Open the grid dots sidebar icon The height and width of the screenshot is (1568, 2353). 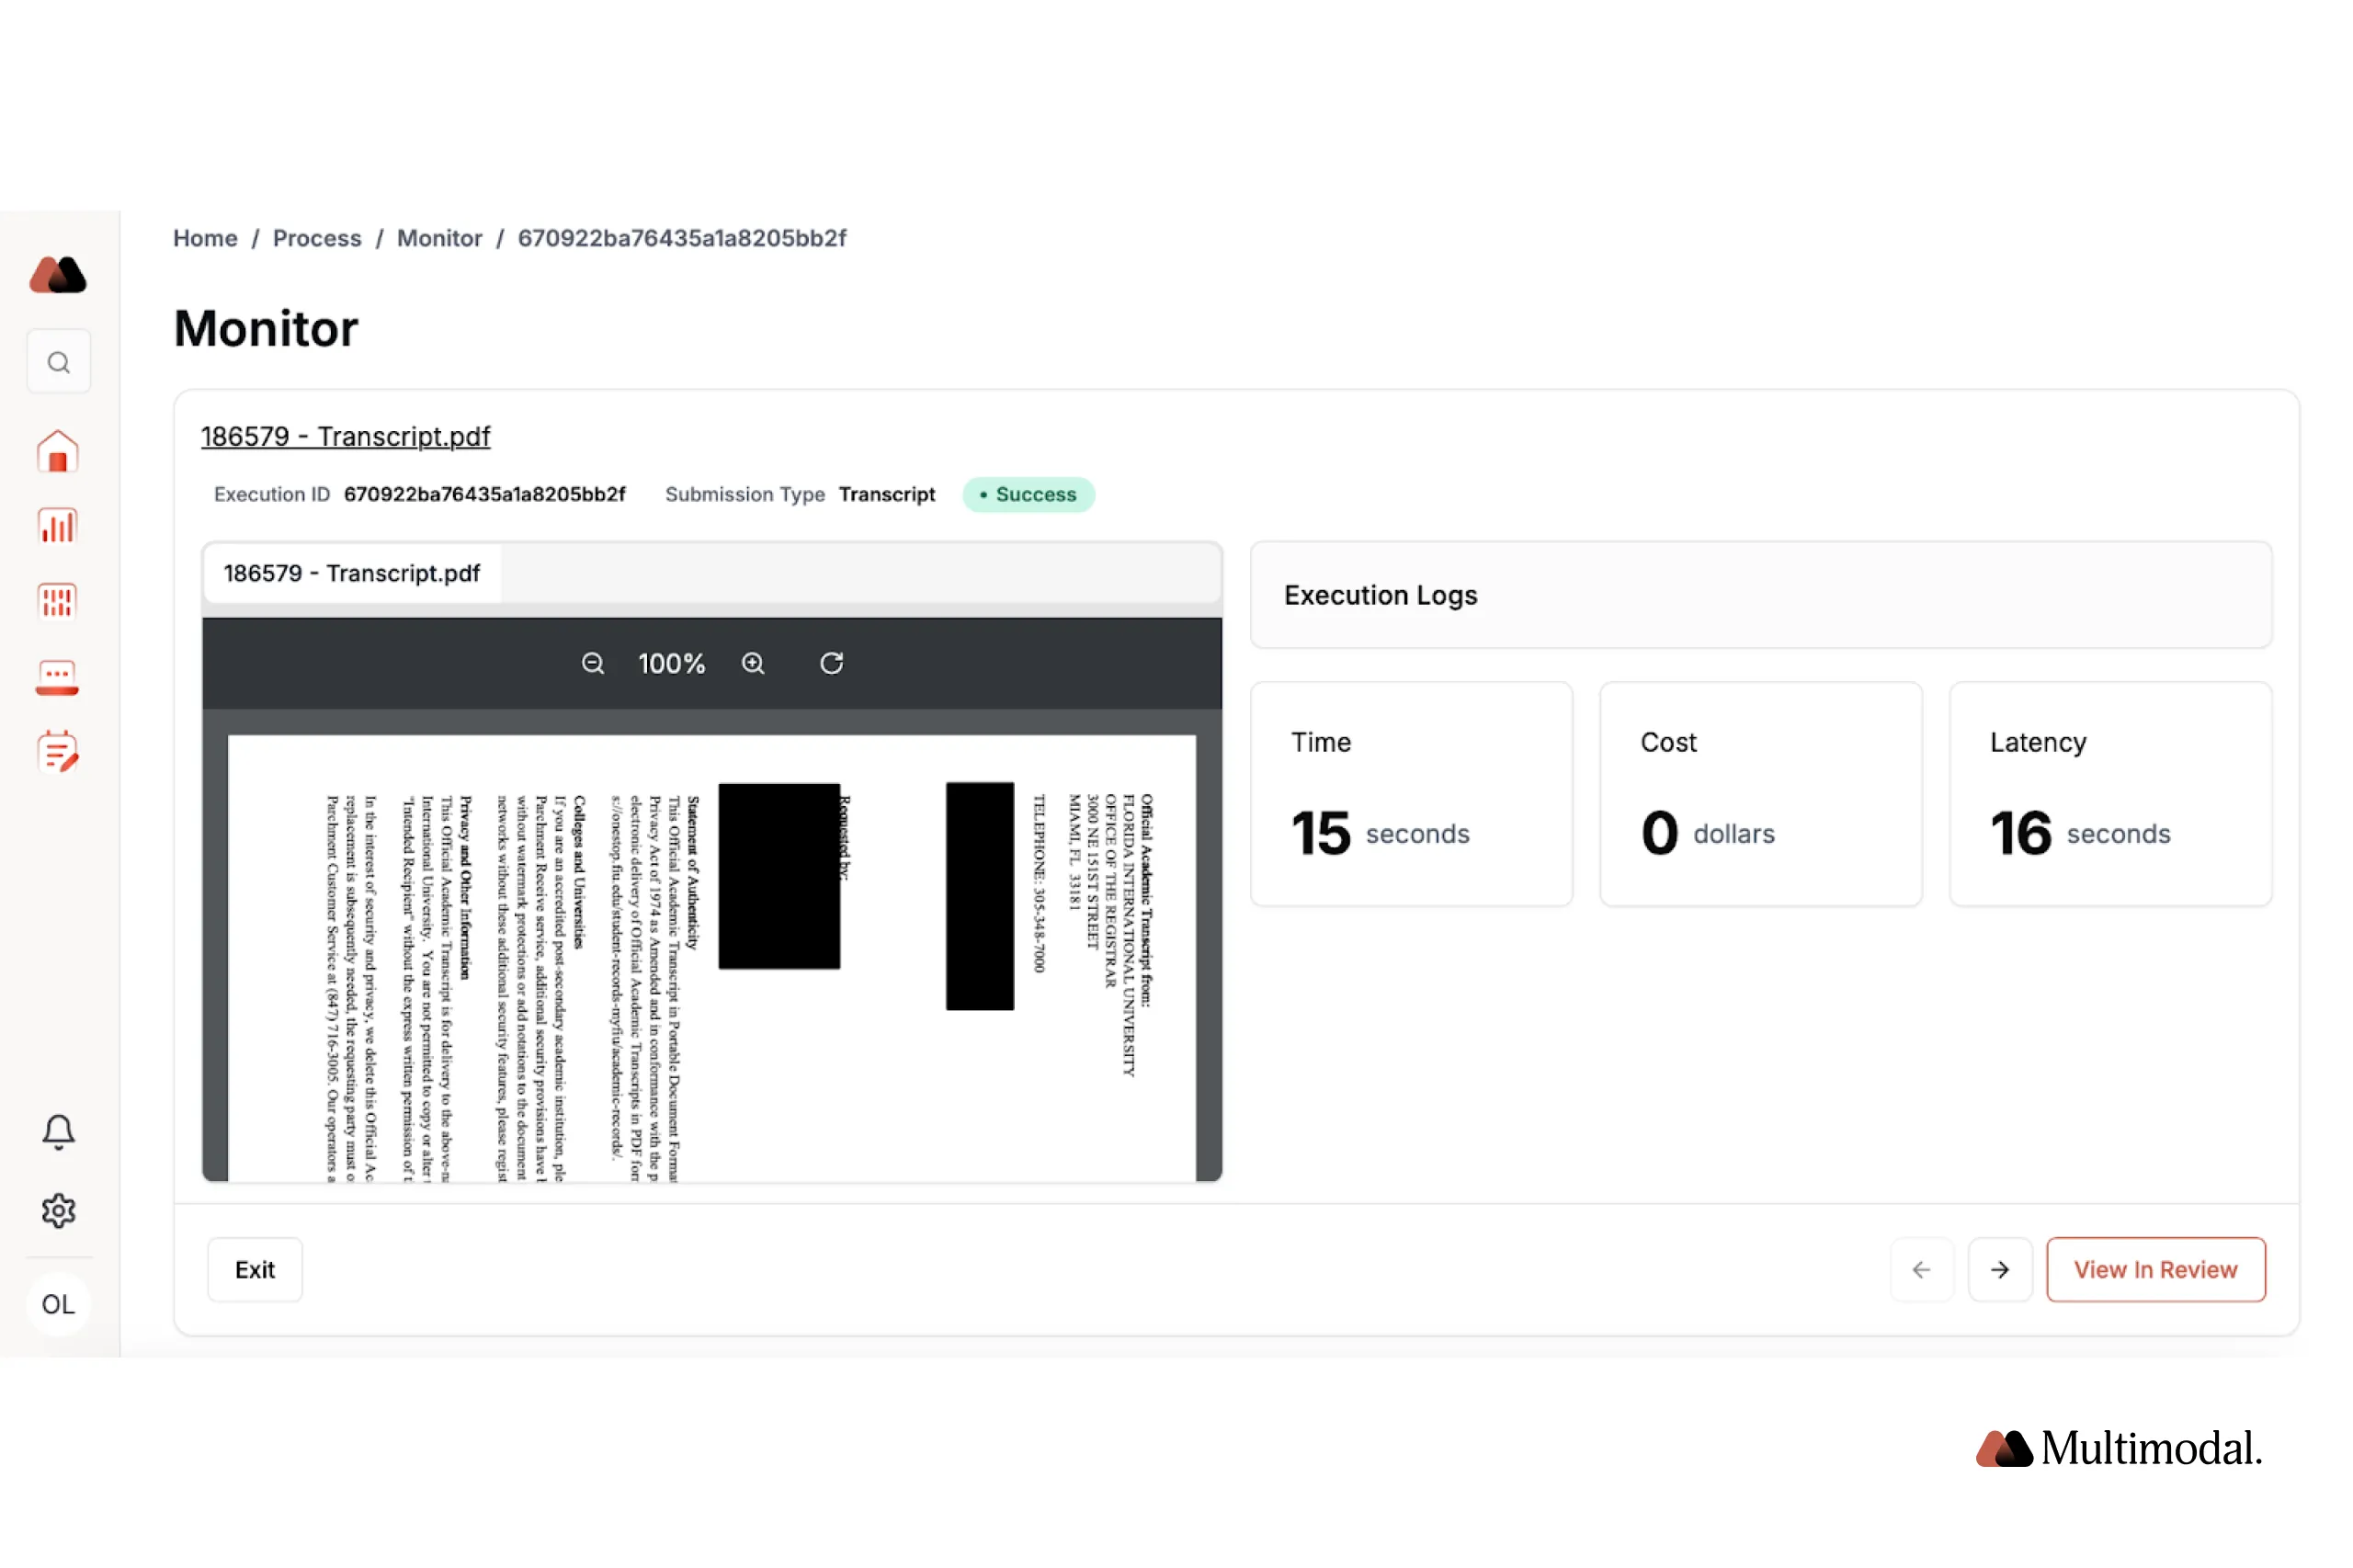tap(58, 601)
